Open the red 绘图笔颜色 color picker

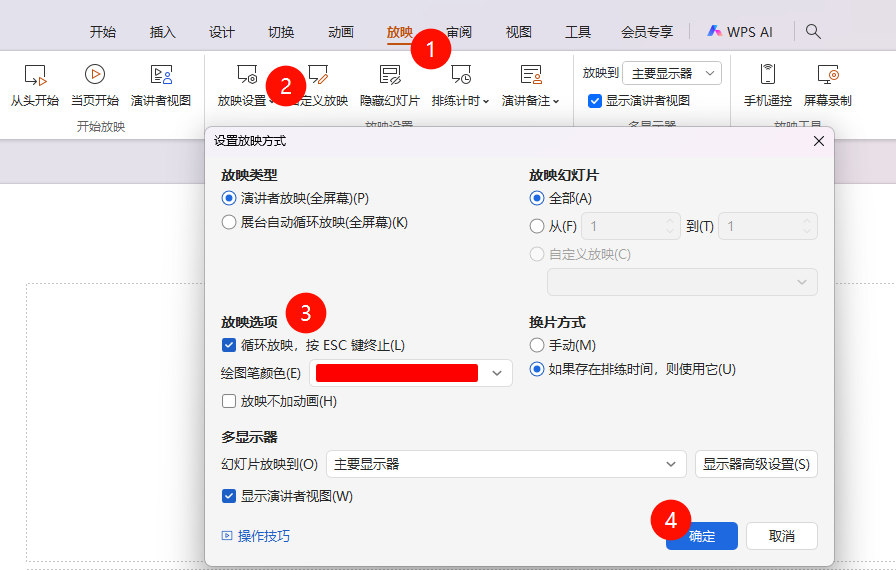[411, 373]
